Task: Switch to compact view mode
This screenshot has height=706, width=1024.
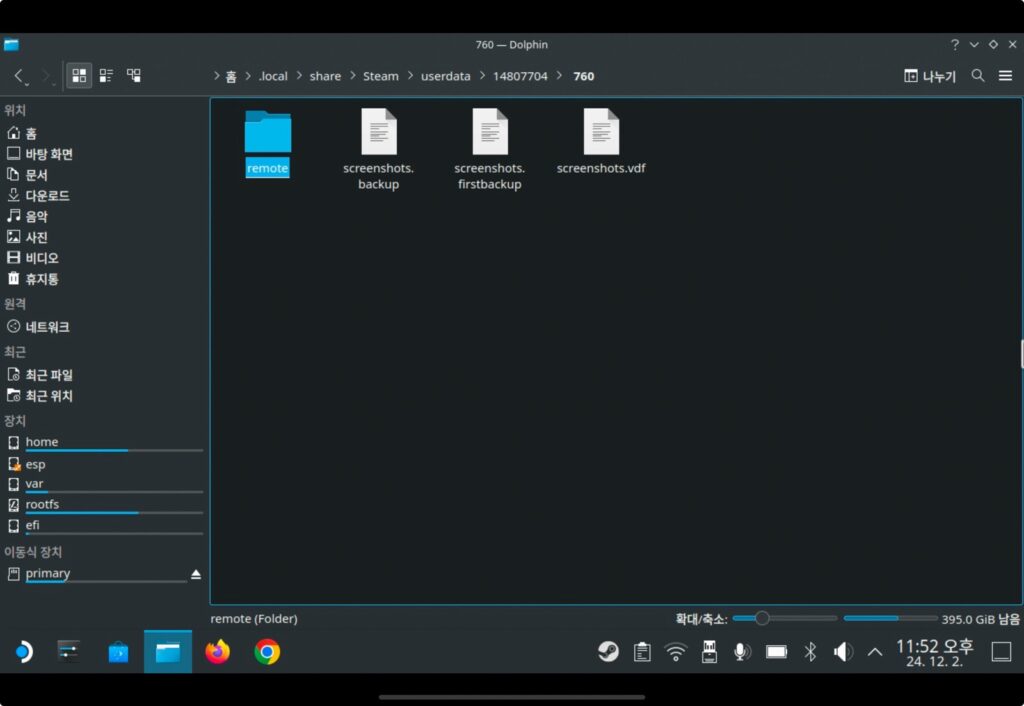Action: (106, 76)
